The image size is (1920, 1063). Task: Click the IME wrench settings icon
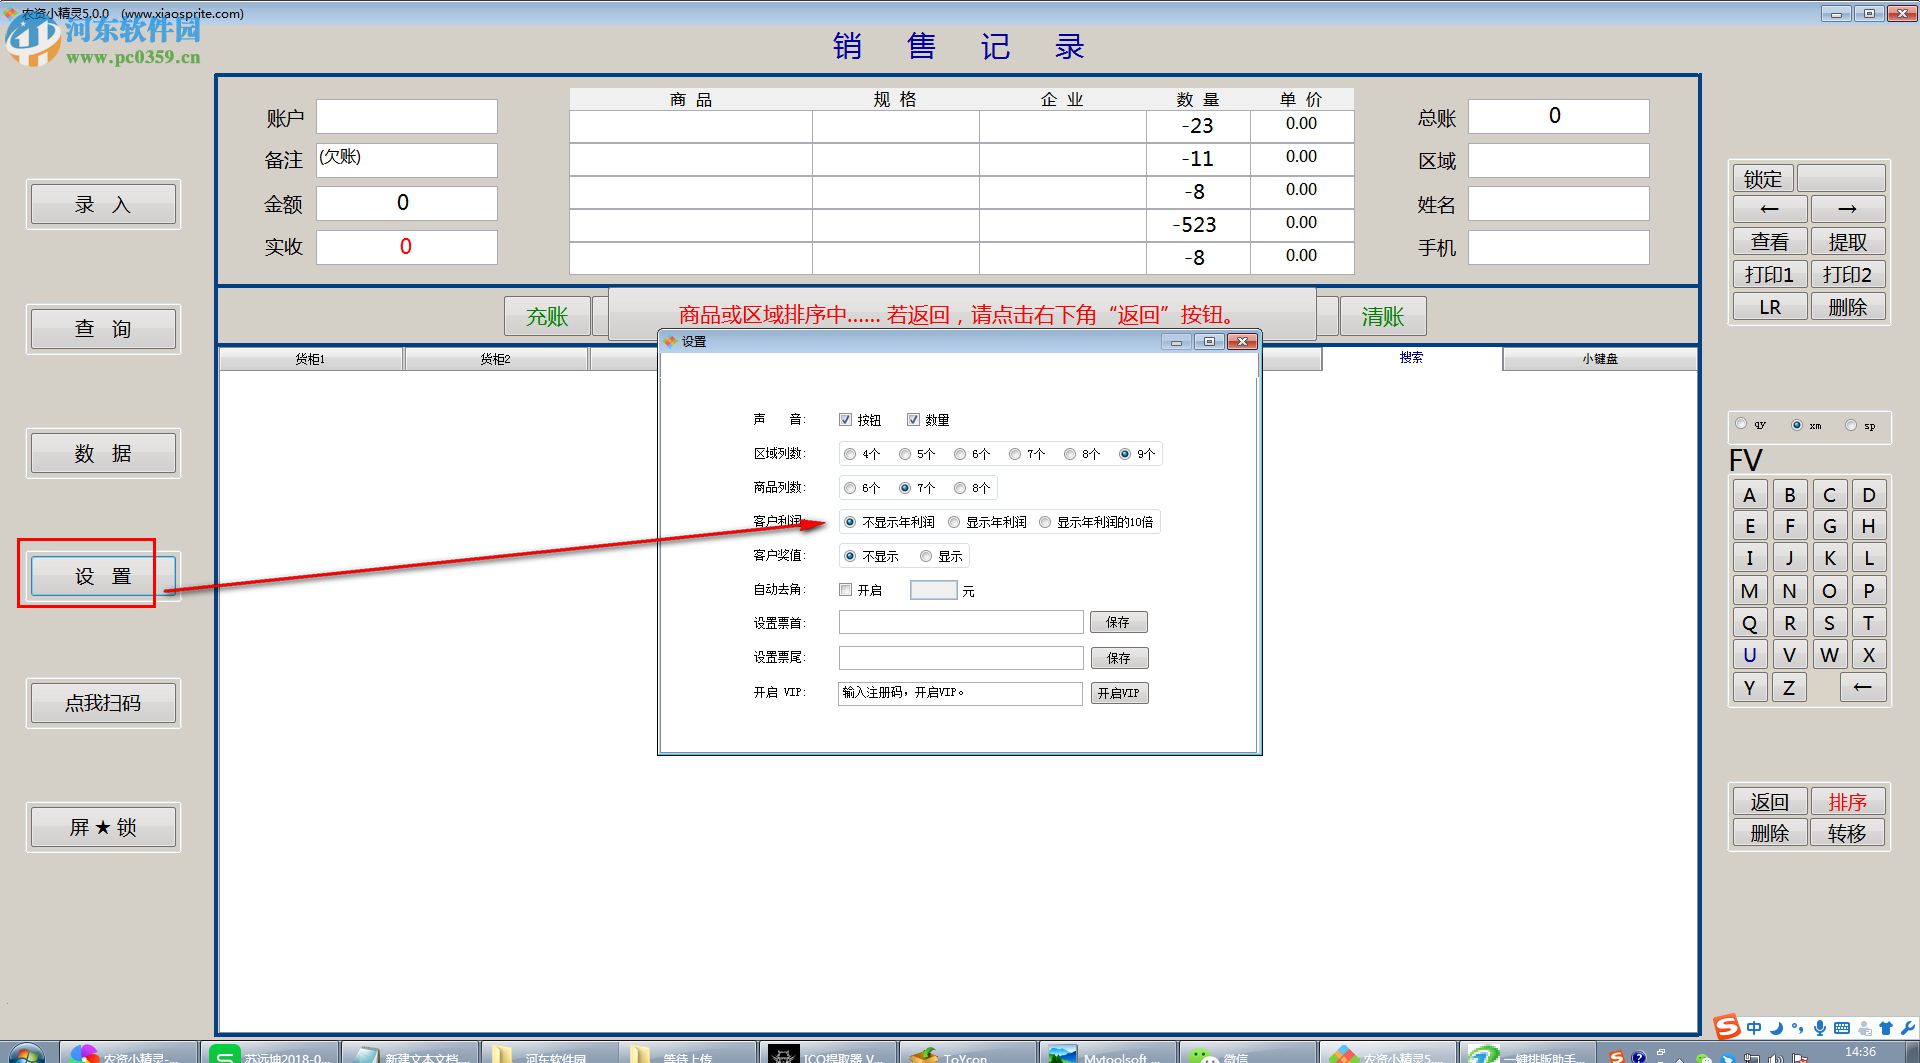[1908, 1028]
